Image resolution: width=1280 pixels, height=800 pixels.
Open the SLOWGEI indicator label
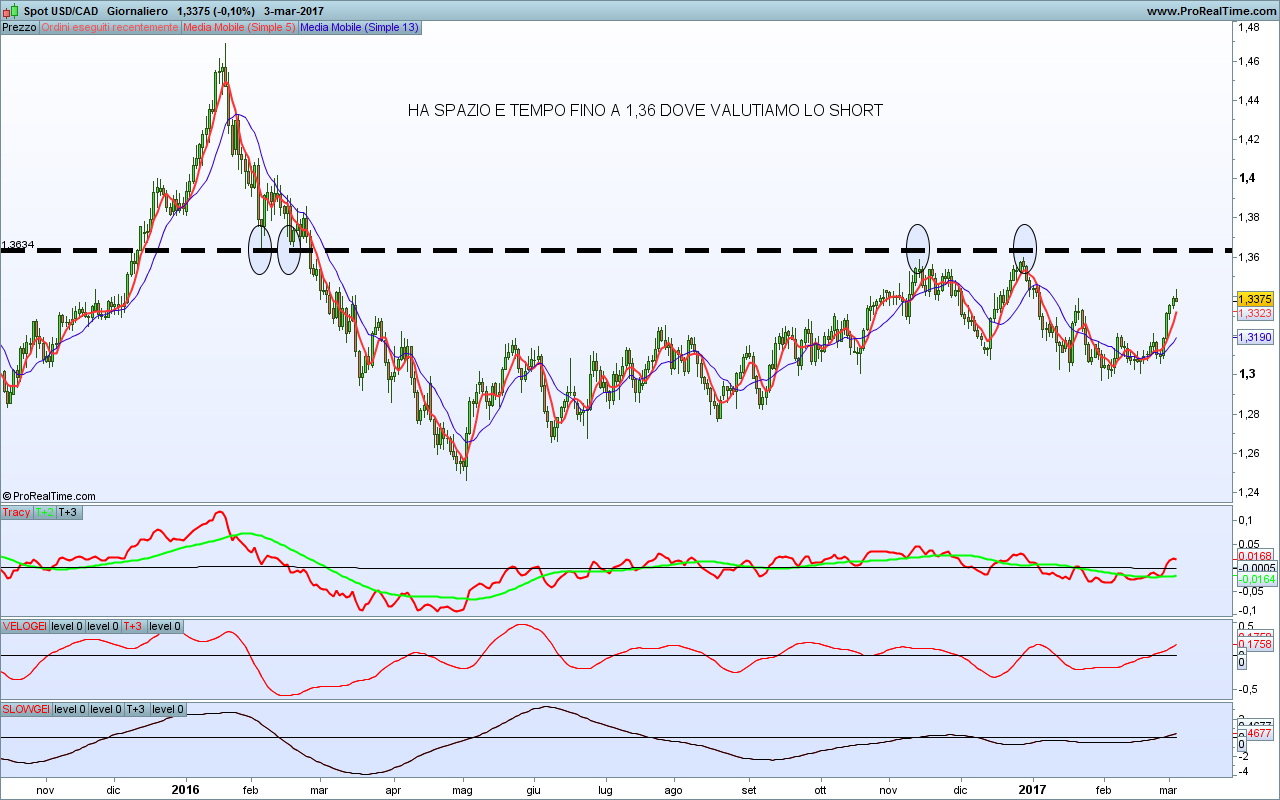click(26, 709)
